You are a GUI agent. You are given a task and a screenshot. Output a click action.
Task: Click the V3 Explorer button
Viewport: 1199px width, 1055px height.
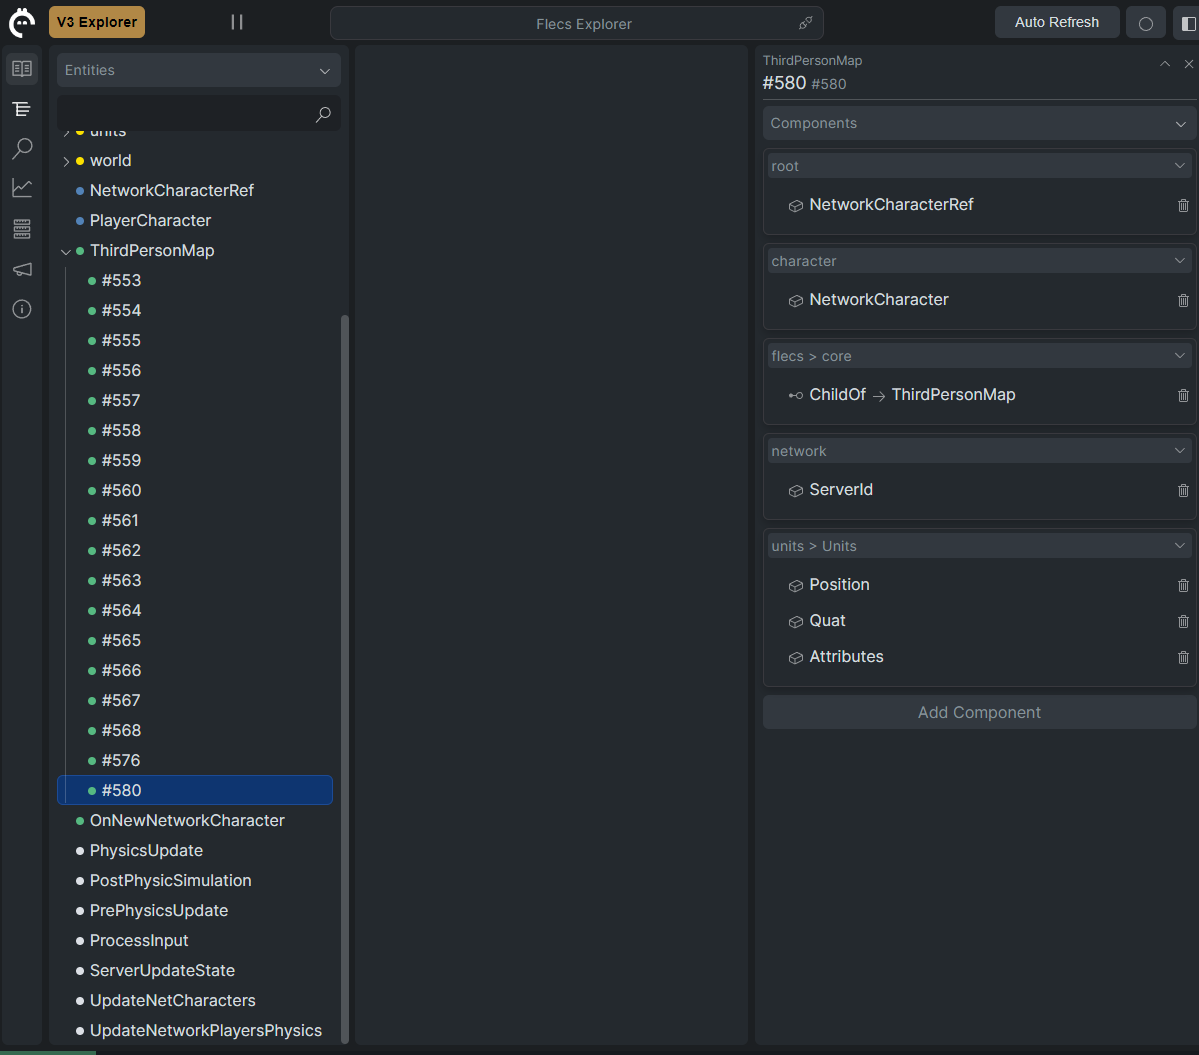click(97, 22)
